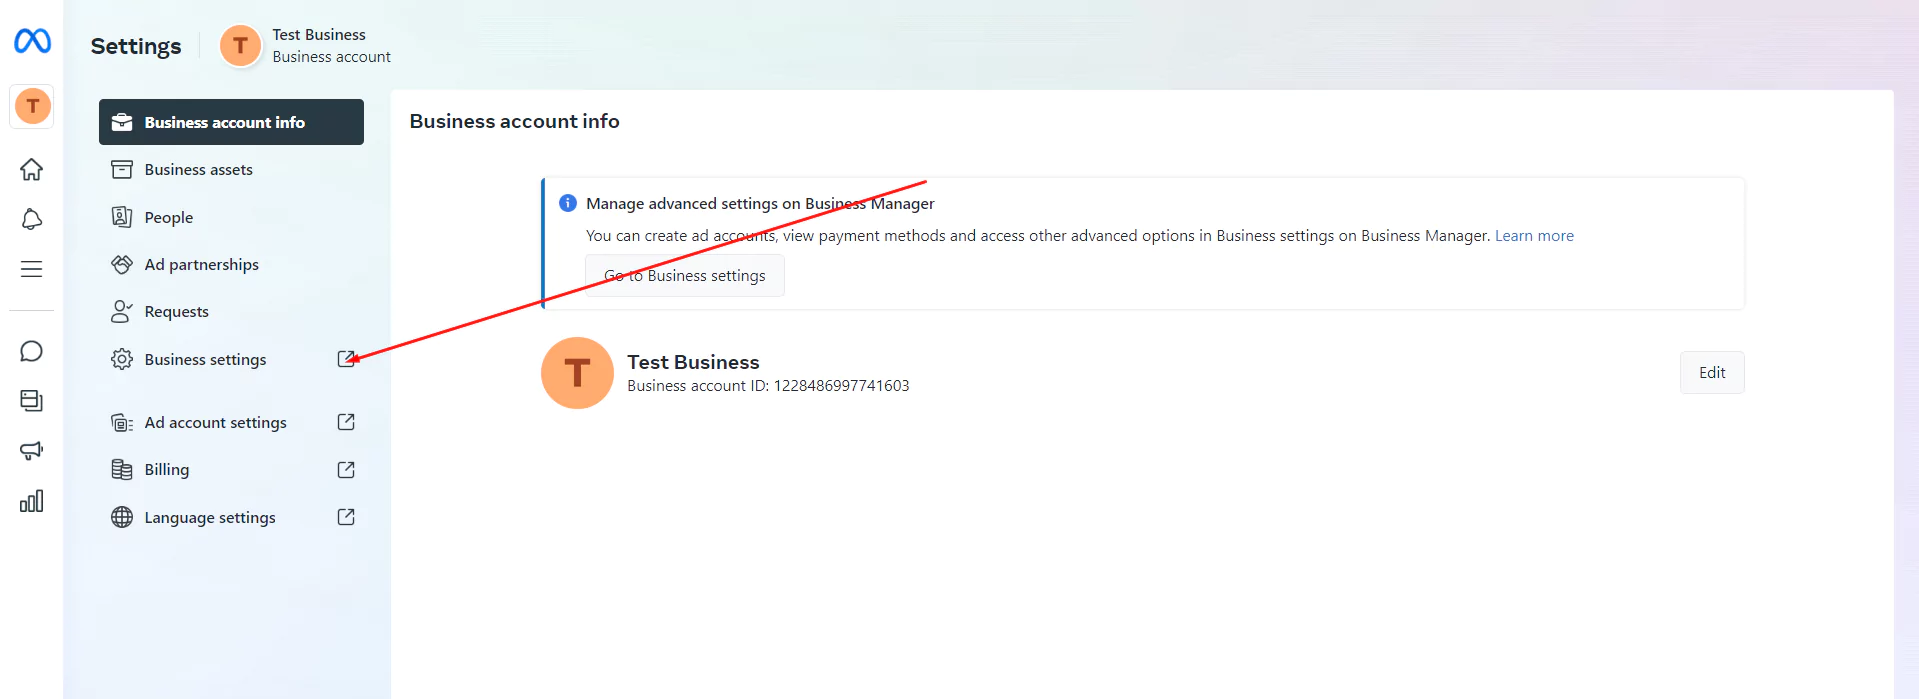Open Requests in settings sidebar

[x=176, y=312]
